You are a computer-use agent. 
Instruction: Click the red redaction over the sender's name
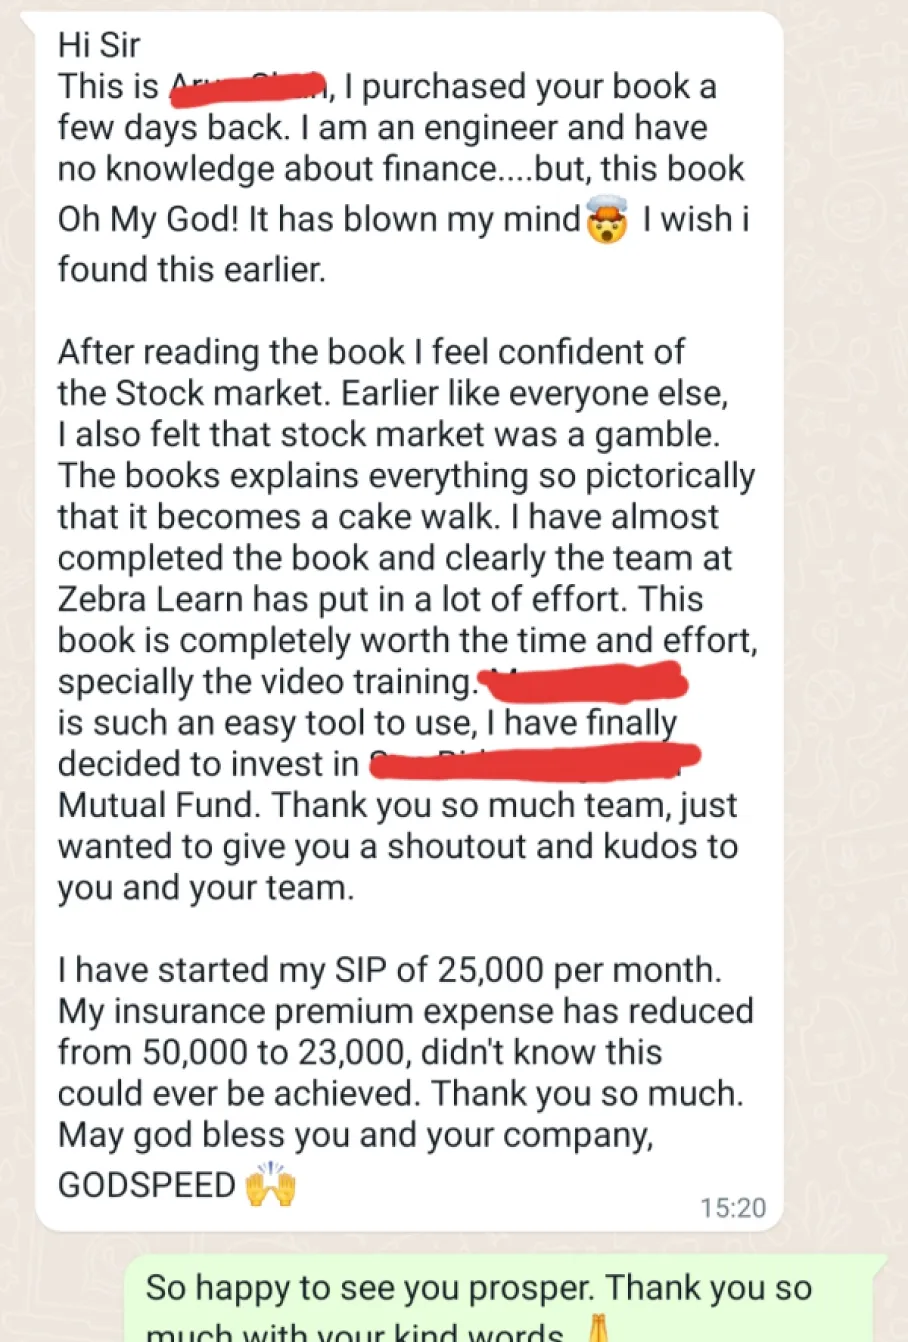point(248,88)
